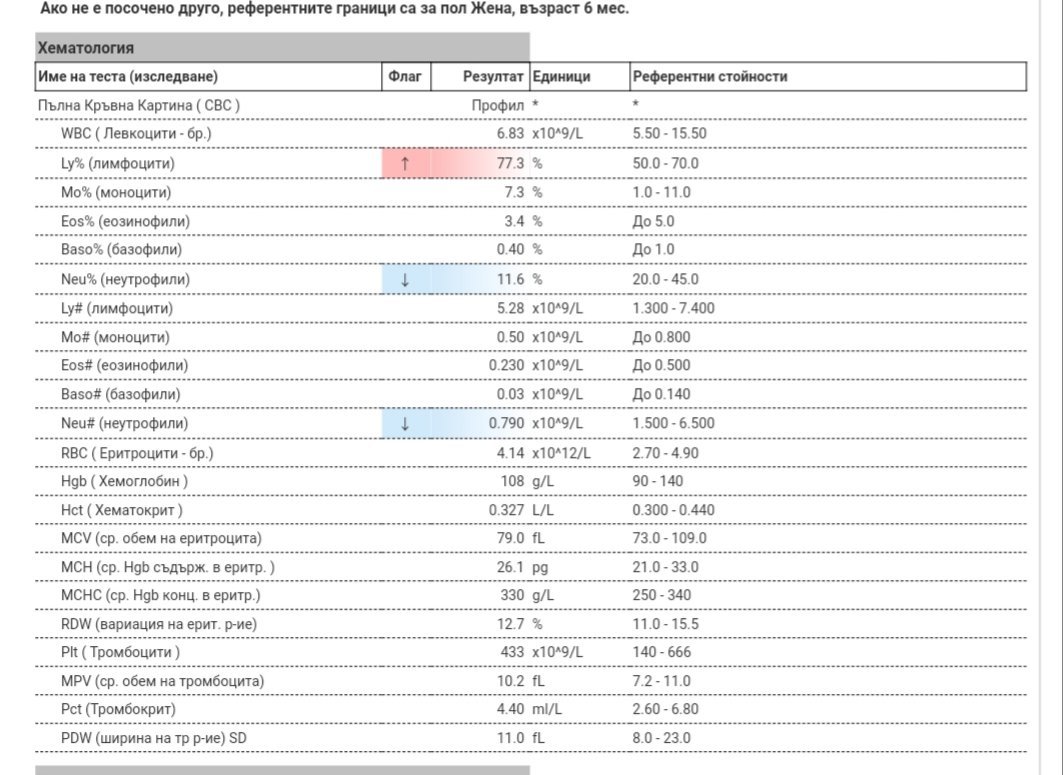The width and height of the screenshot is (1063, 775).
Task: Select the red highlighted 77.3 result value
Action: point(510,164)
